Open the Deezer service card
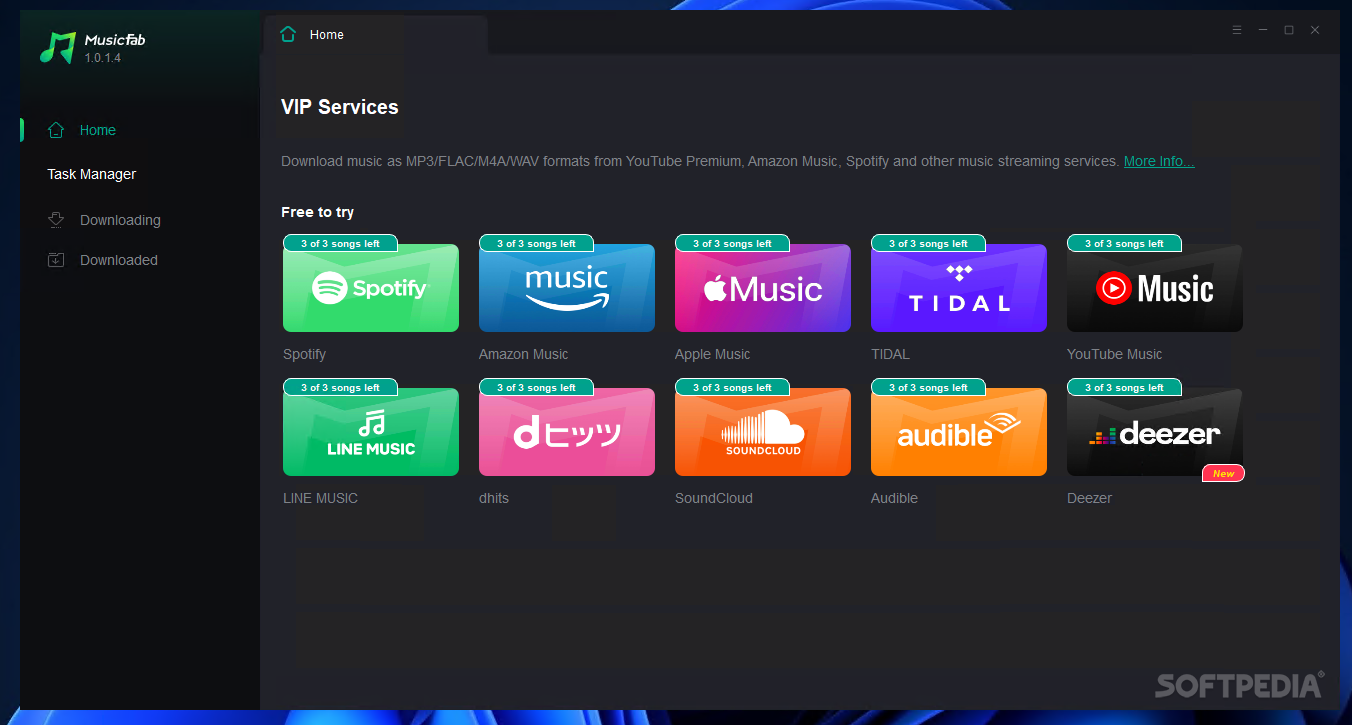1352x725 pixels. point(1155,432)
